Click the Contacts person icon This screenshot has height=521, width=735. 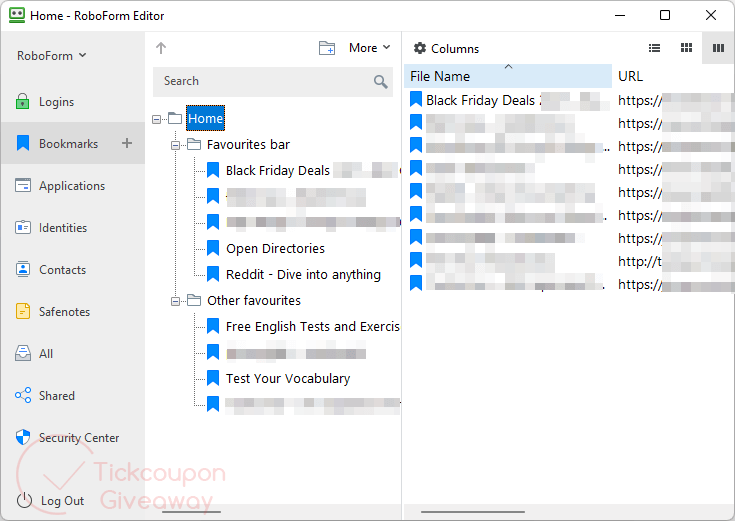[x=23, y=269]
